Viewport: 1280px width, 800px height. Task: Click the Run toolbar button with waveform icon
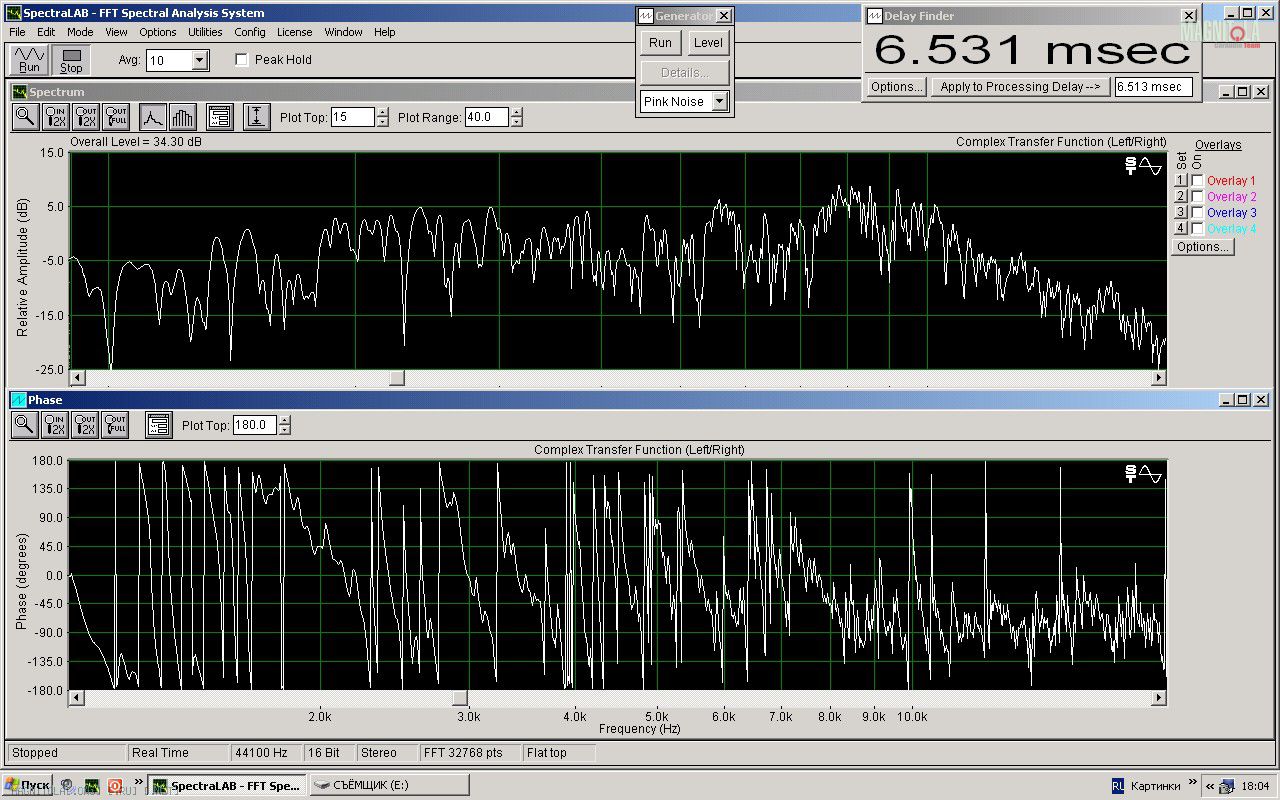[29, 60]
